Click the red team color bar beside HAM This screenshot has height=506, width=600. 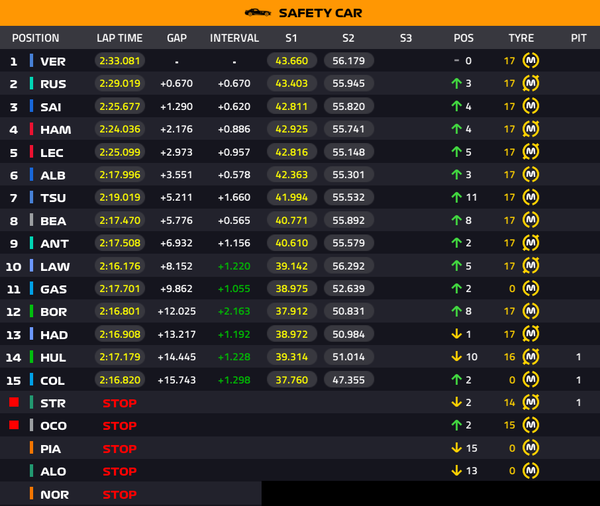[x=31, y=129]
